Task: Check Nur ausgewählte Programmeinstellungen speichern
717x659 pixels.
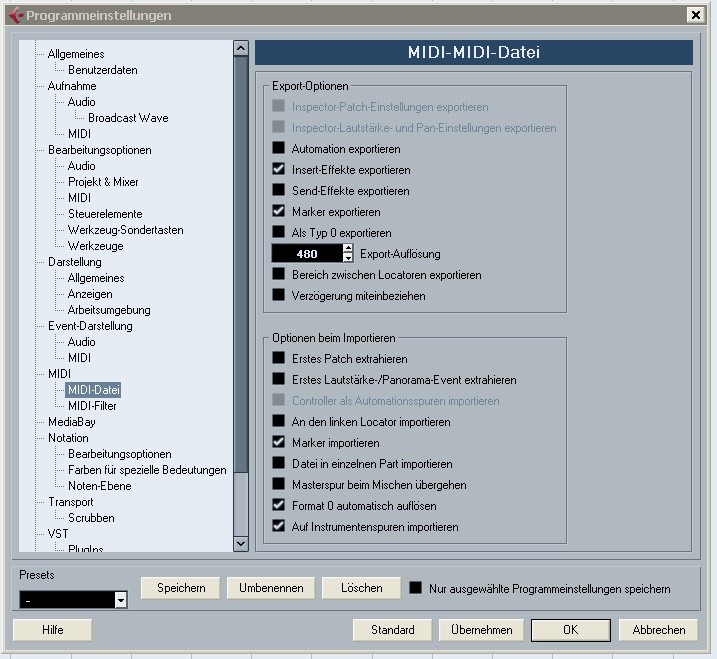Action: click(x=415, y=588)
